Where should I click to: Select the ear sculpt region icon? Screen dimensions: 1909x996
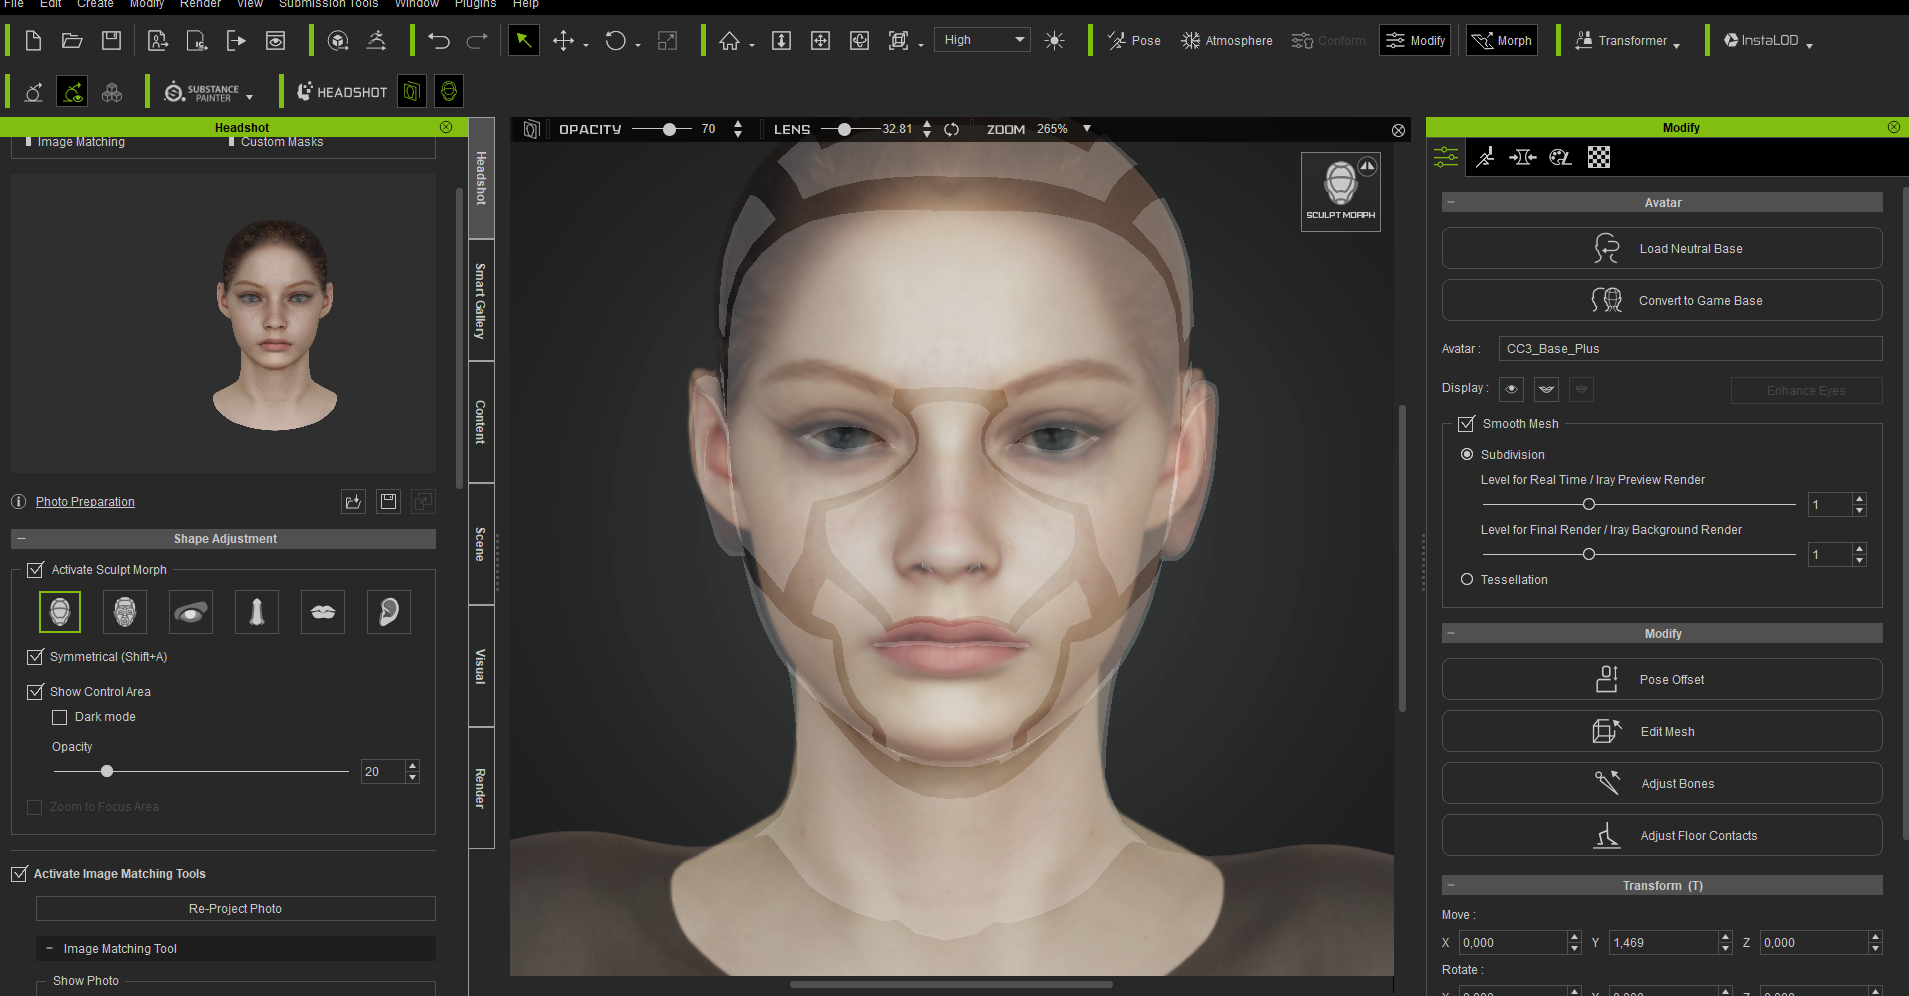[x=389, y=611]
